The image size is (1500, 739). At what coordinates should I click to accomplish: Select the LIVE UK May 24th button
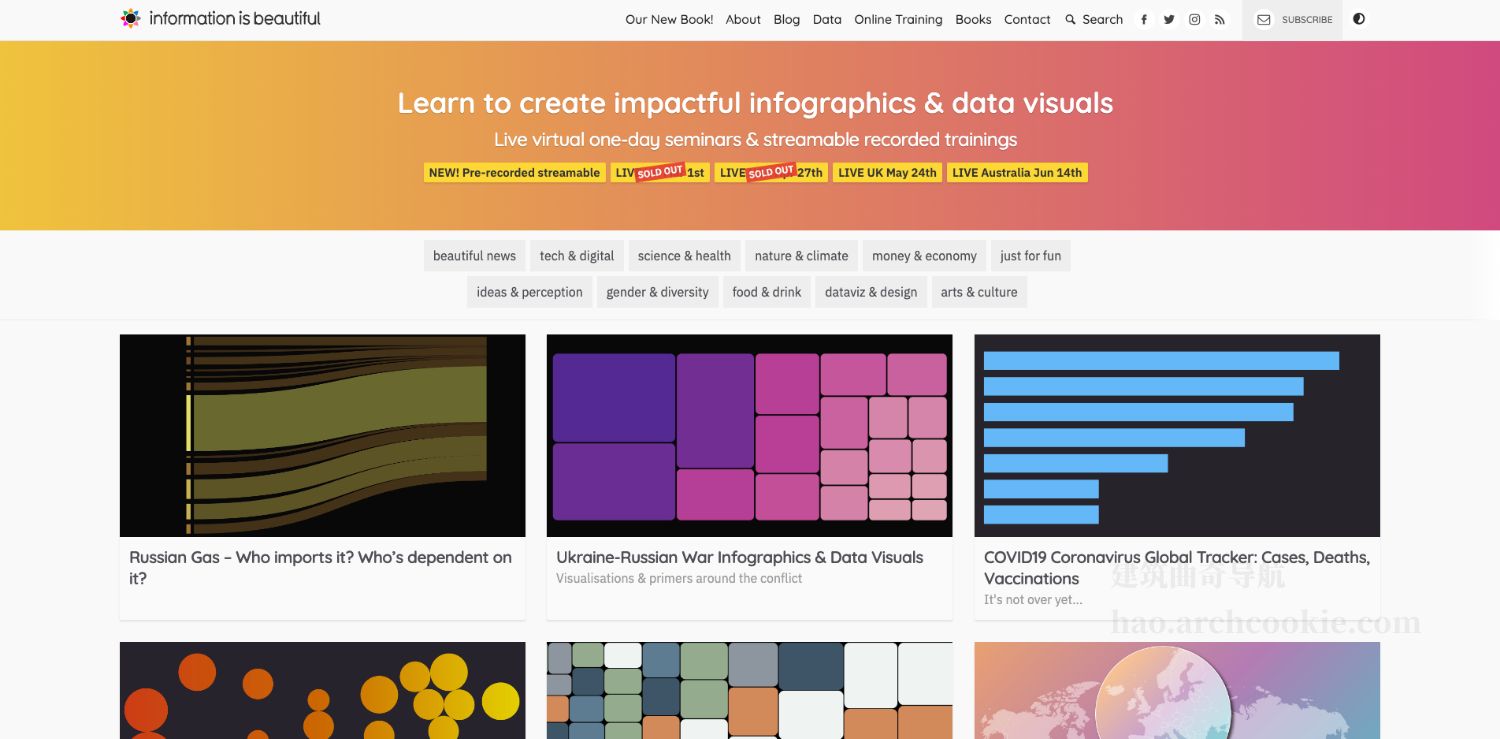point(887,173)
